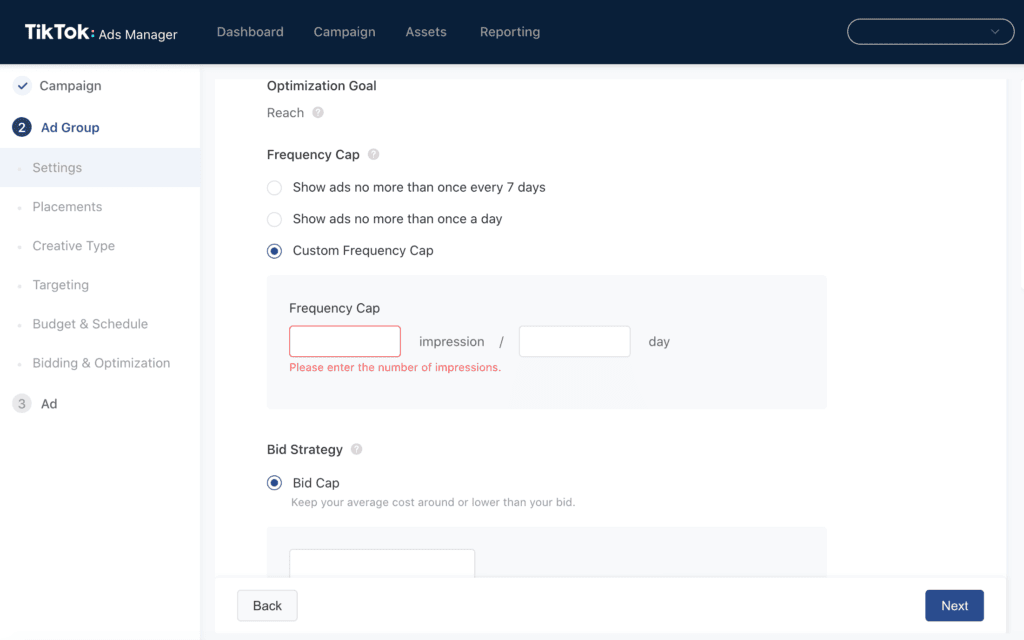Select 'Show ads no more than once every 7 days'
Screen dimensions: 1024x640
pos(274,188)
